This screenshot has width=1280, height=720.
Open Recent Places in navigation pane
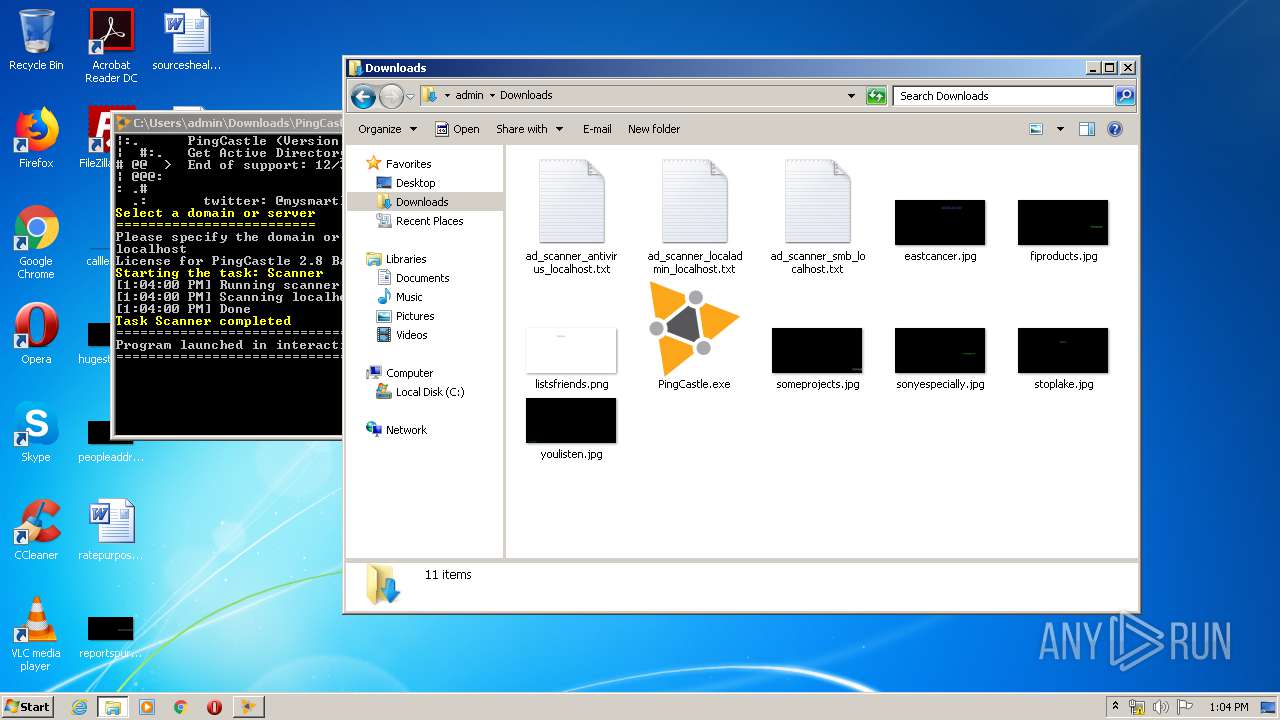[x=429, y=221]
